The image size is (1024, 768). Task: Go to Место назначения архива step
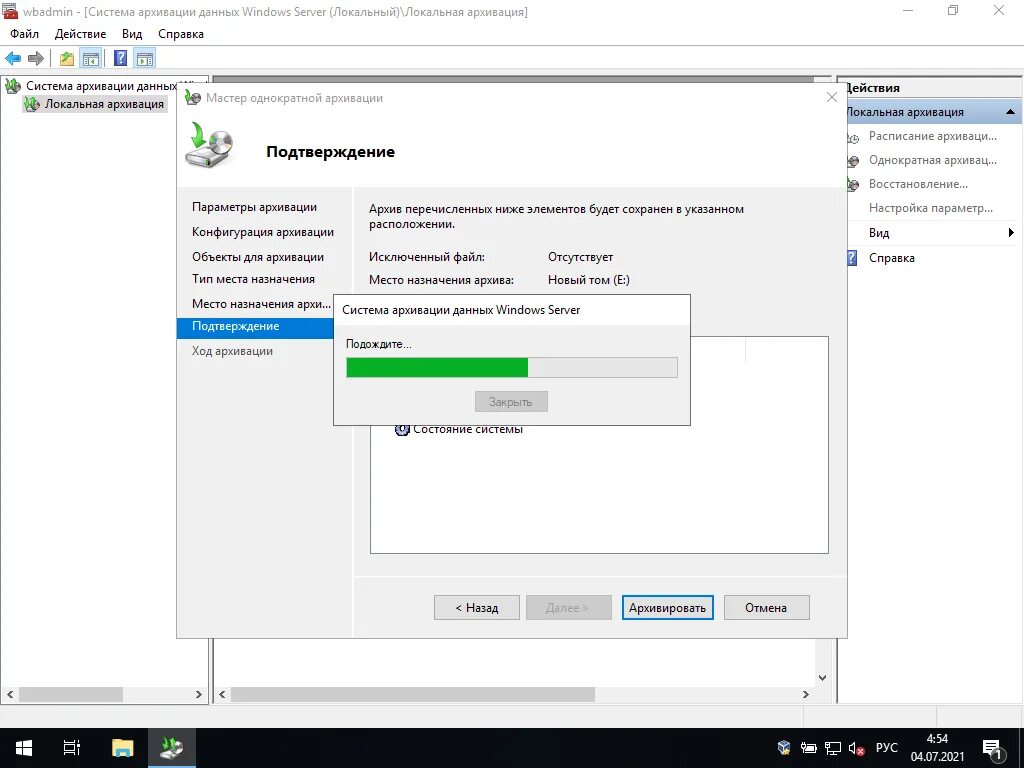(x=261, y=304)
